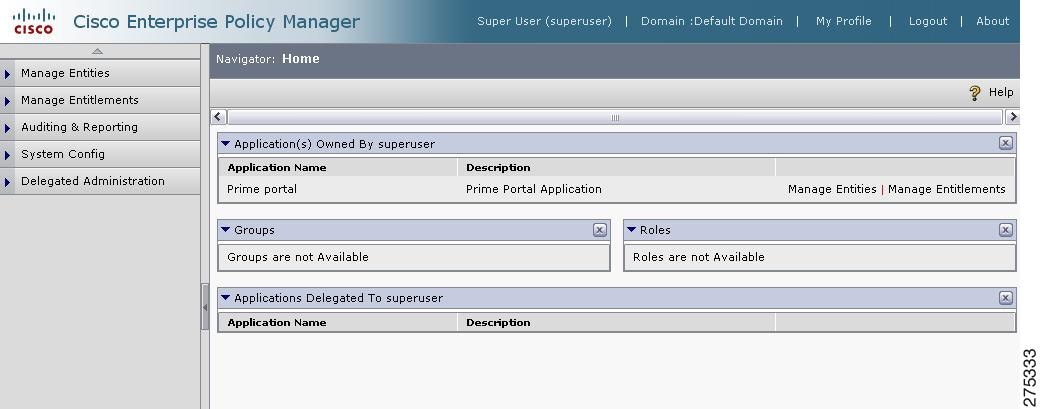Screen dimensions: 1040x409
Task: Click the Roles are not Available message
Action: [x=698, y=257]
